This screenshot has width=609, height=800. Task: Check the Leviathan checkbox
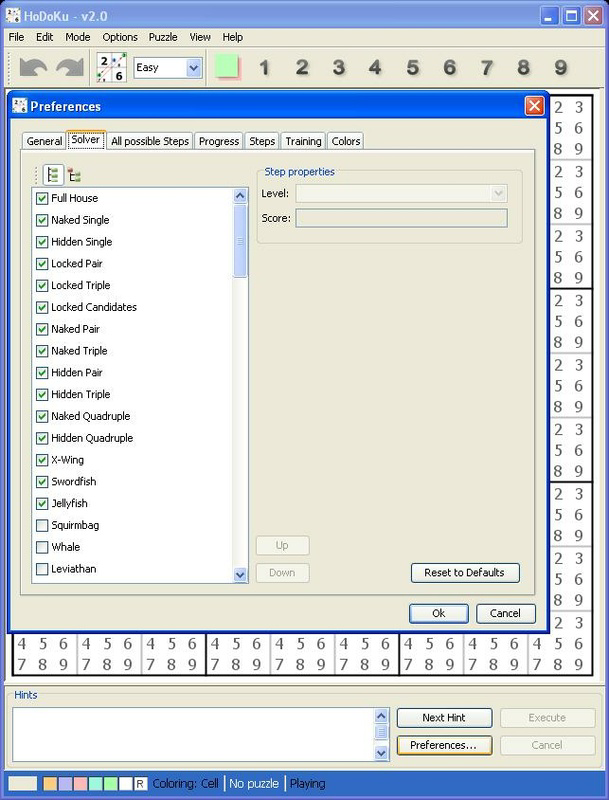(x=42, y=569)
